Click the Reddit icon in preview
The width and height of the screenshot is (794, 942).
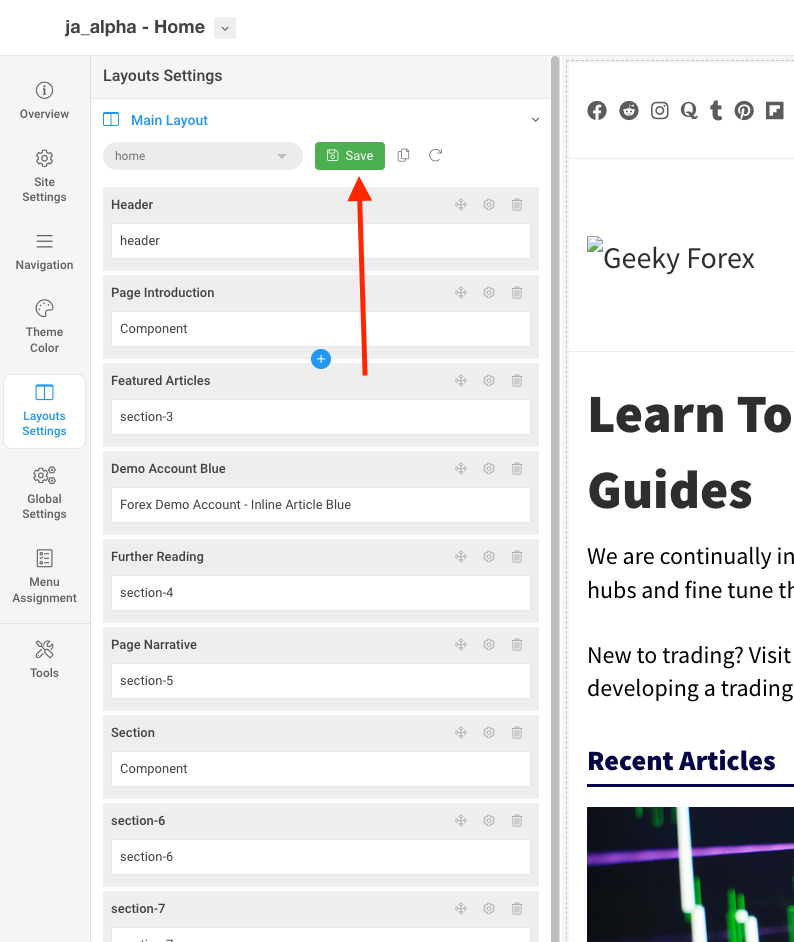pos(629,111)
